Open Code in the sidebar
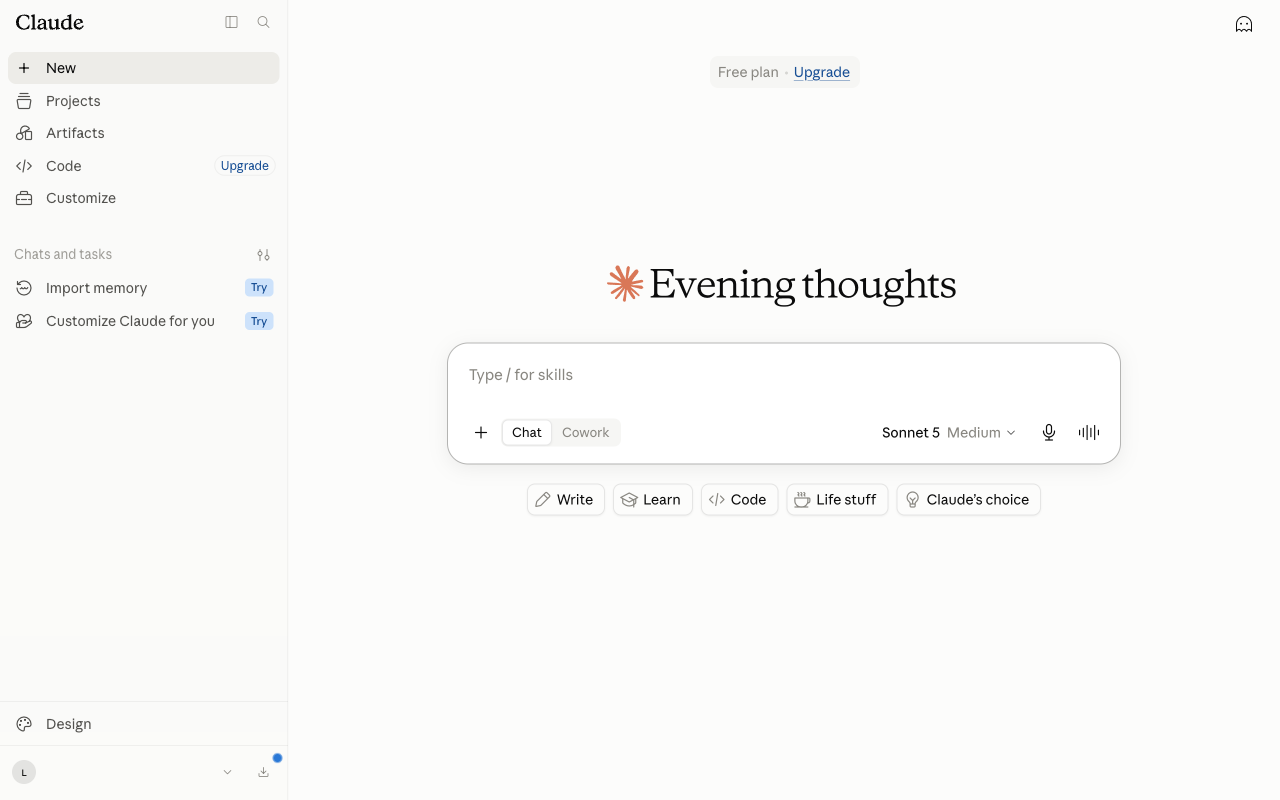Screen dimensions: 1280x800 144,166
